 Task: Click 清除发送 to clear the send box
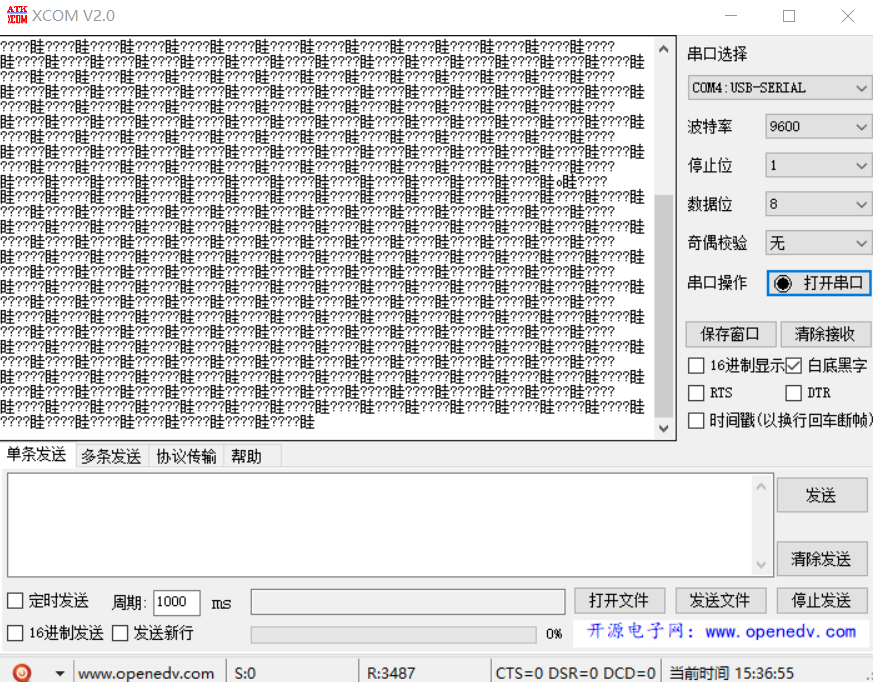[x=821, y=559]
